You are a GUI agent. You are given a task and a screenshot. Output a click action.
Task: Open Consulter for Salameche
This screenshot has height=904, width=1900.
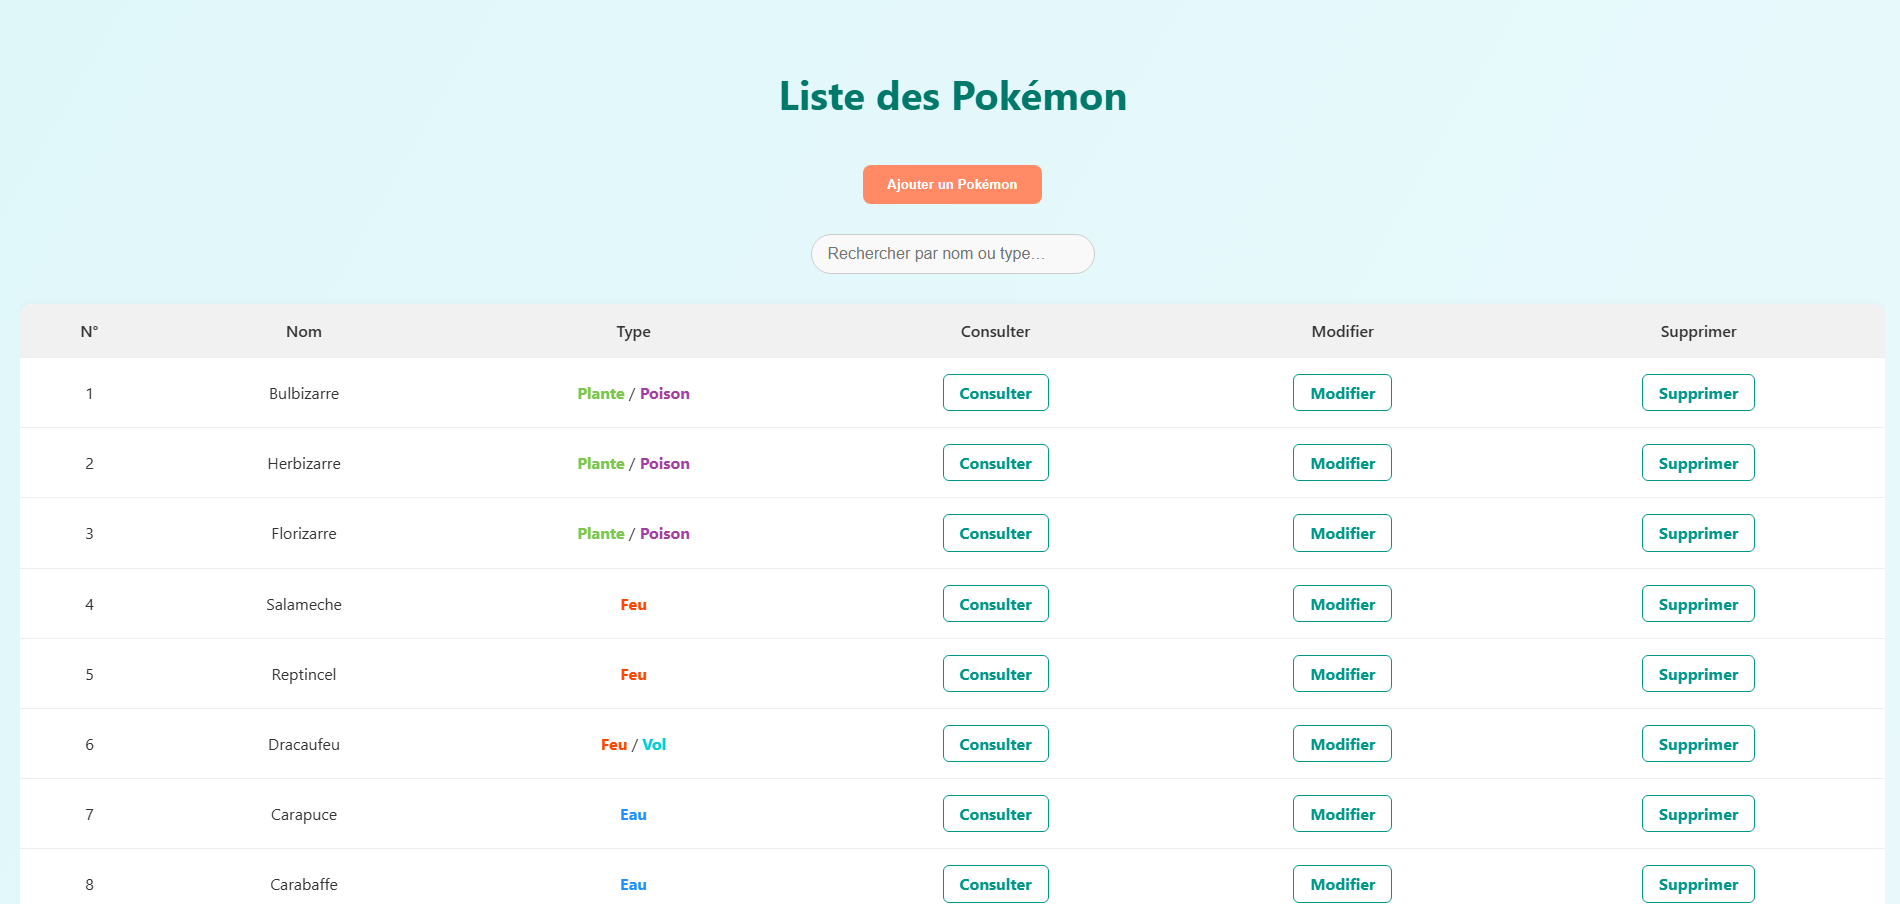pyautogui.click(x=995, y=604)
